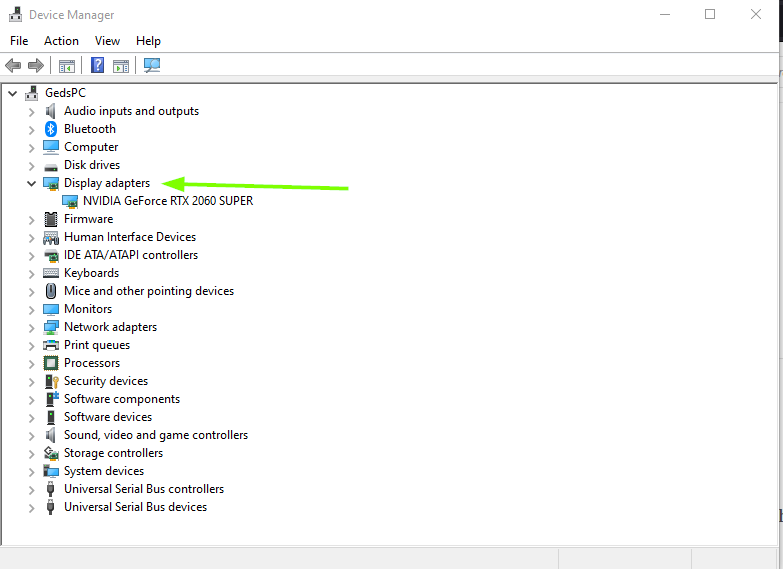Screen dimensions: 783x569
Task: Expand the Disk drives chevron
Action: 31,166
